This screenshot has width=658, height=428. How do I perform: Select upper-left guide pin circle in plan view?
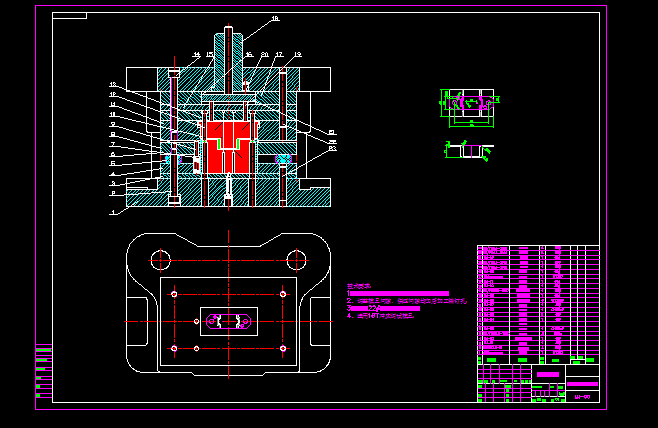160,260
